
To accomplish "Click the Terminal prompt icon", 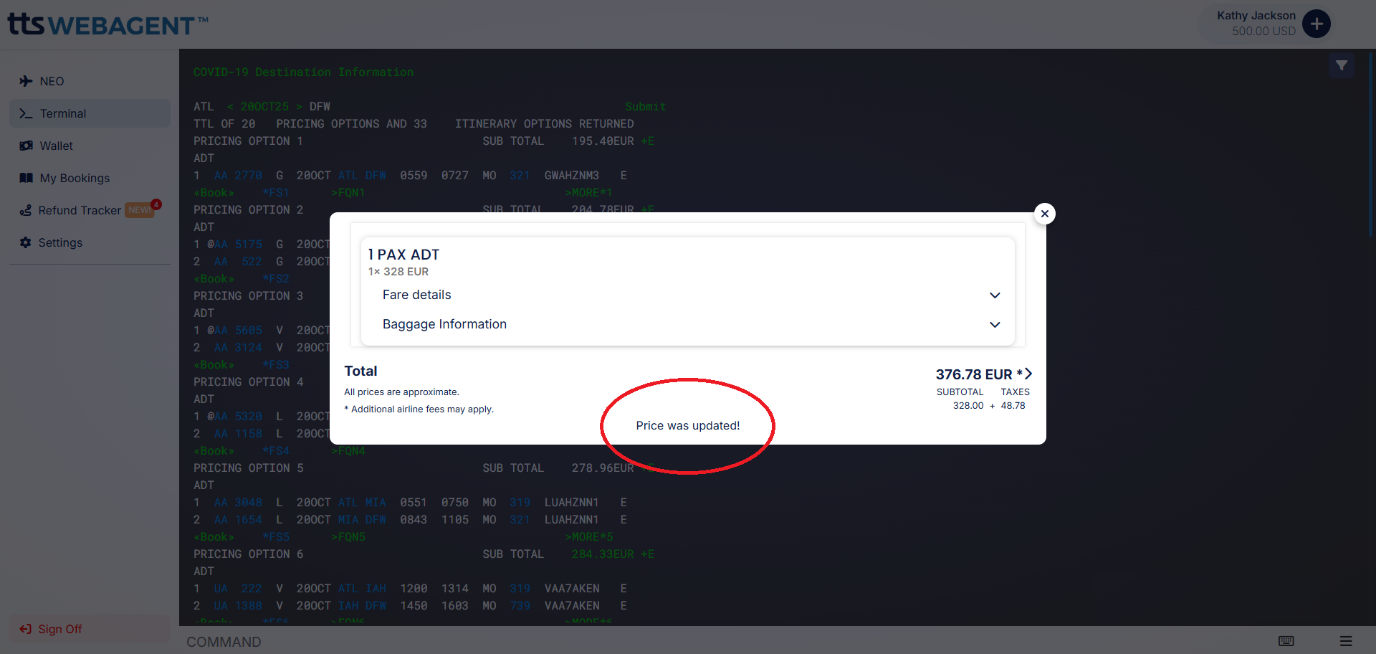I will (x=26, y=113).
